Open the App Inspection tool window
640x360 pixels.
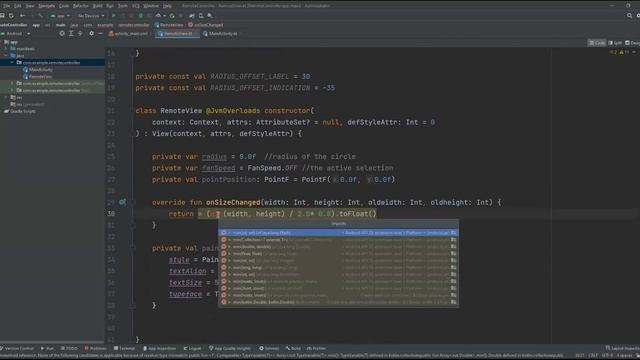tap(160, 348)
